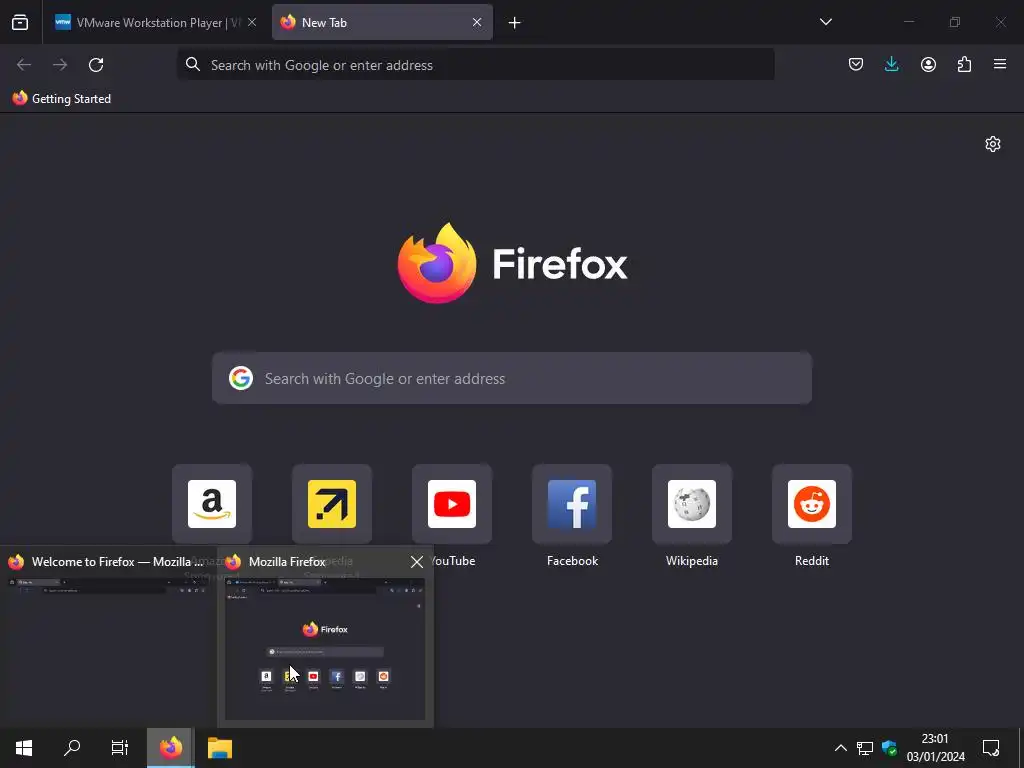Expand the list all tabs chevron

pyautogui.click(x=825, y=22)
